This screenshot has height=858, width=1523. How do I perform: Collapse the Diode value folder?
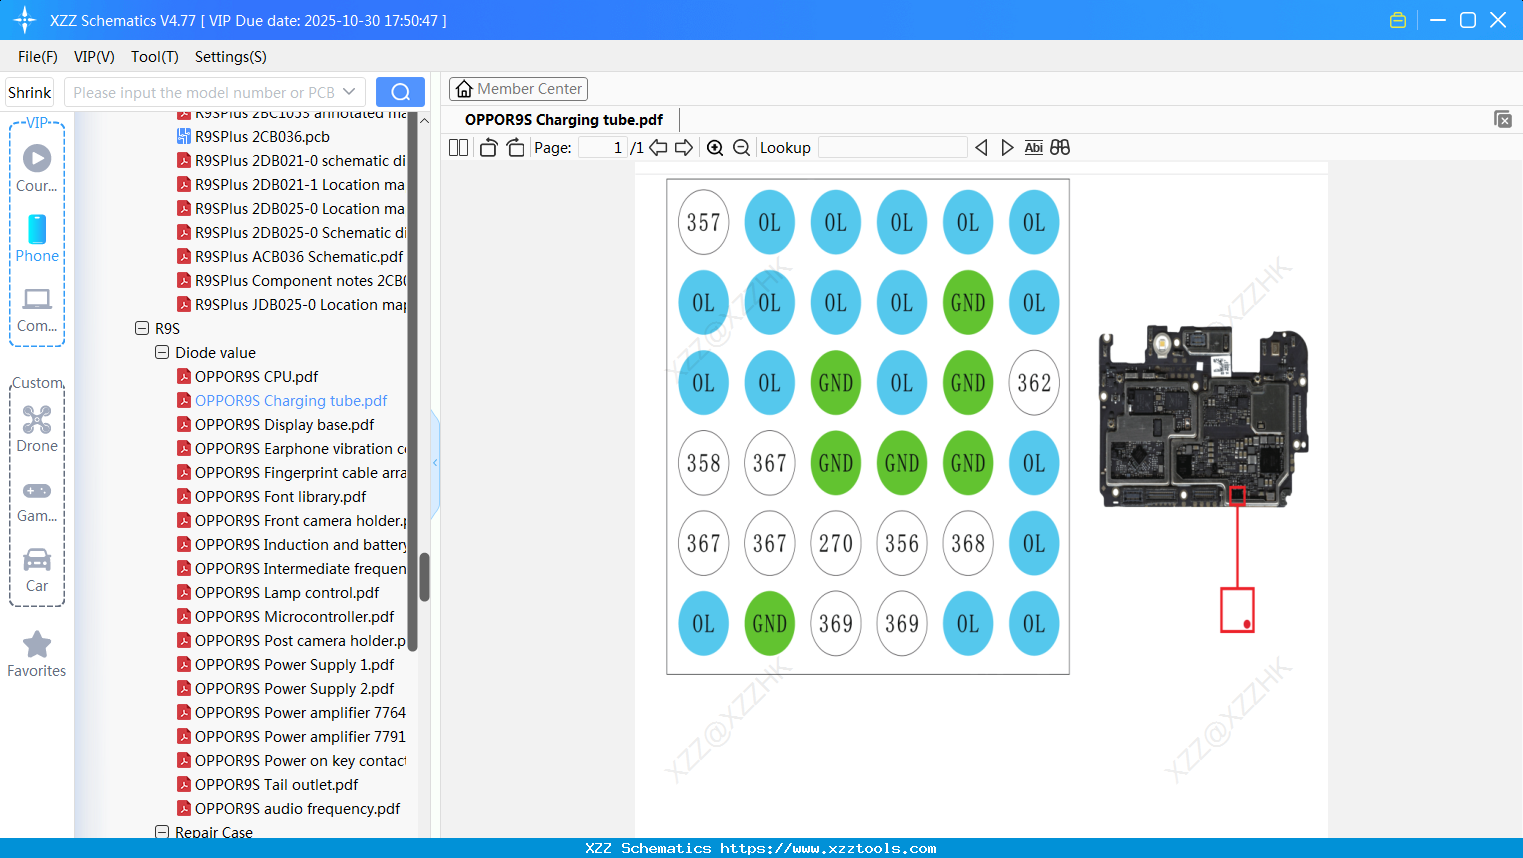coord(162,352)
